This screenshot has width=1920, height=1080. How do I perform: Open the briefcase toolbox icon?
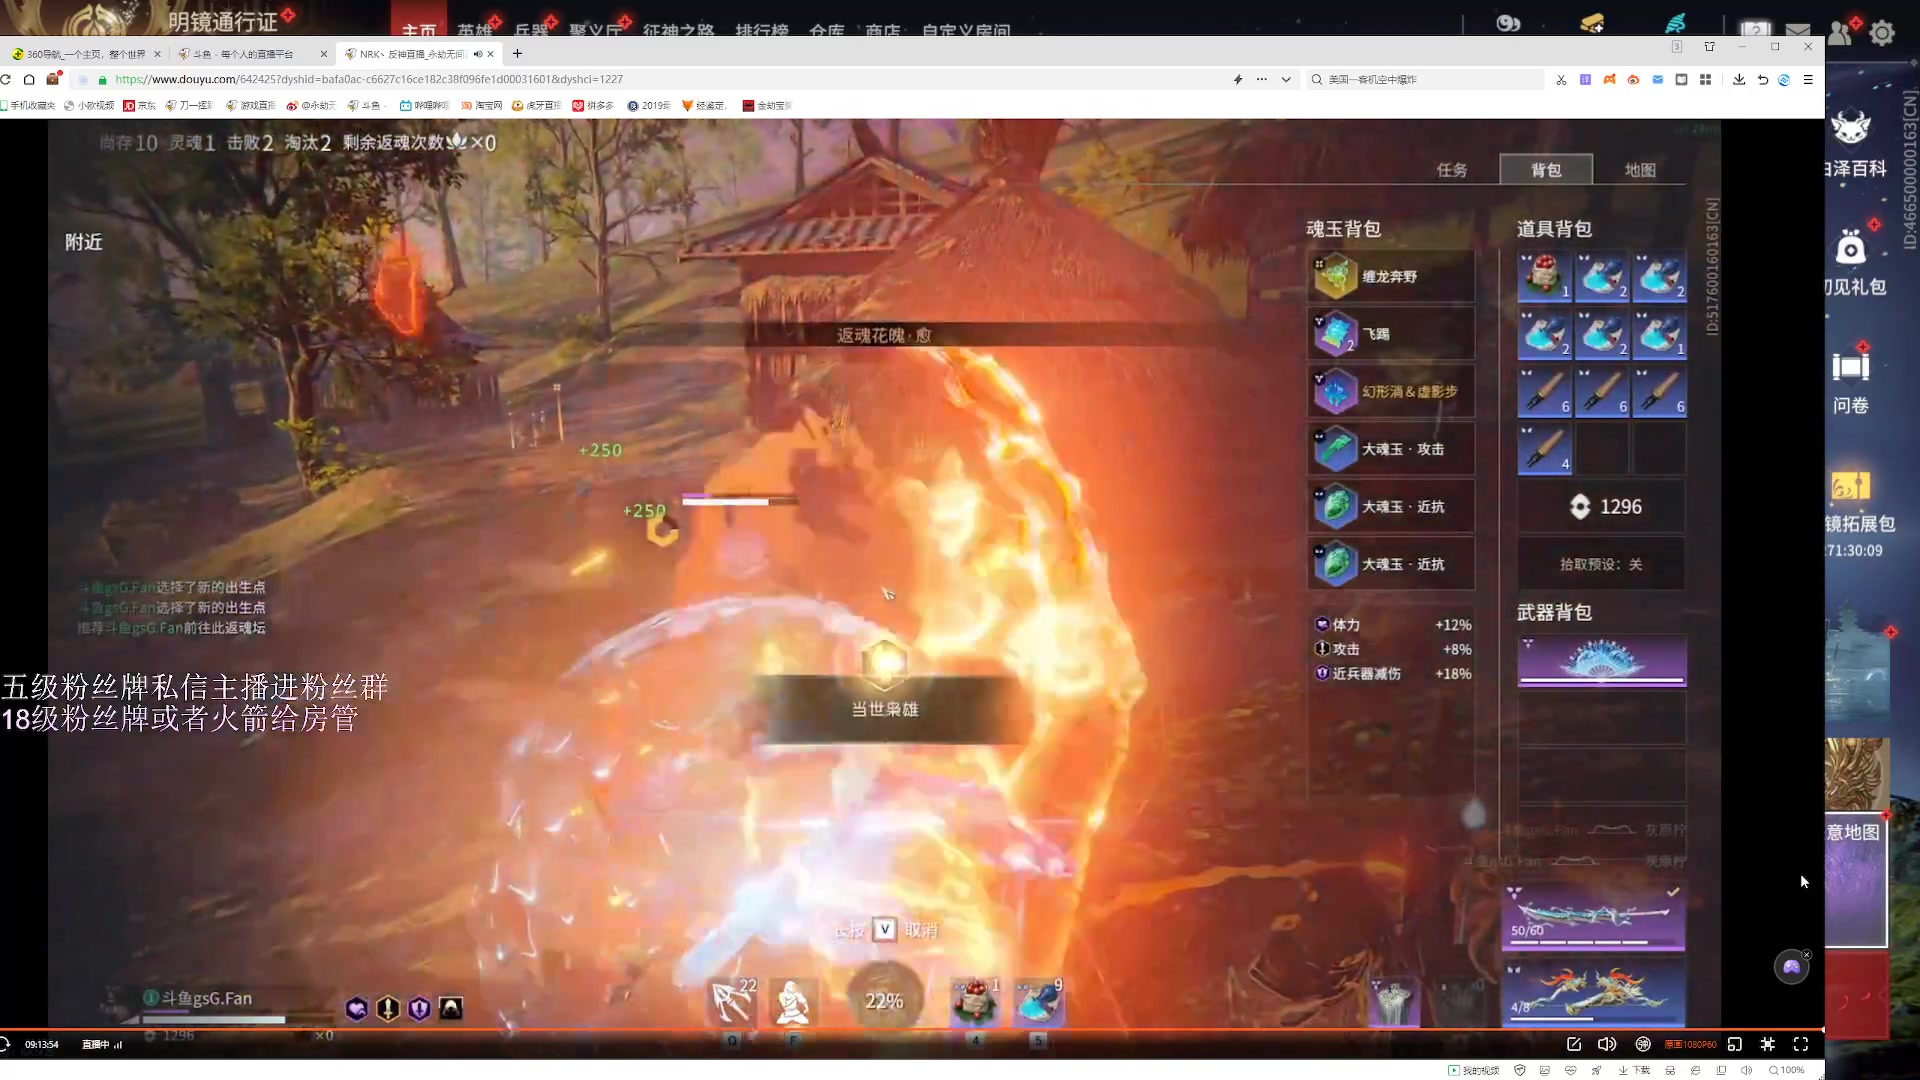click(x=53, y=79)
